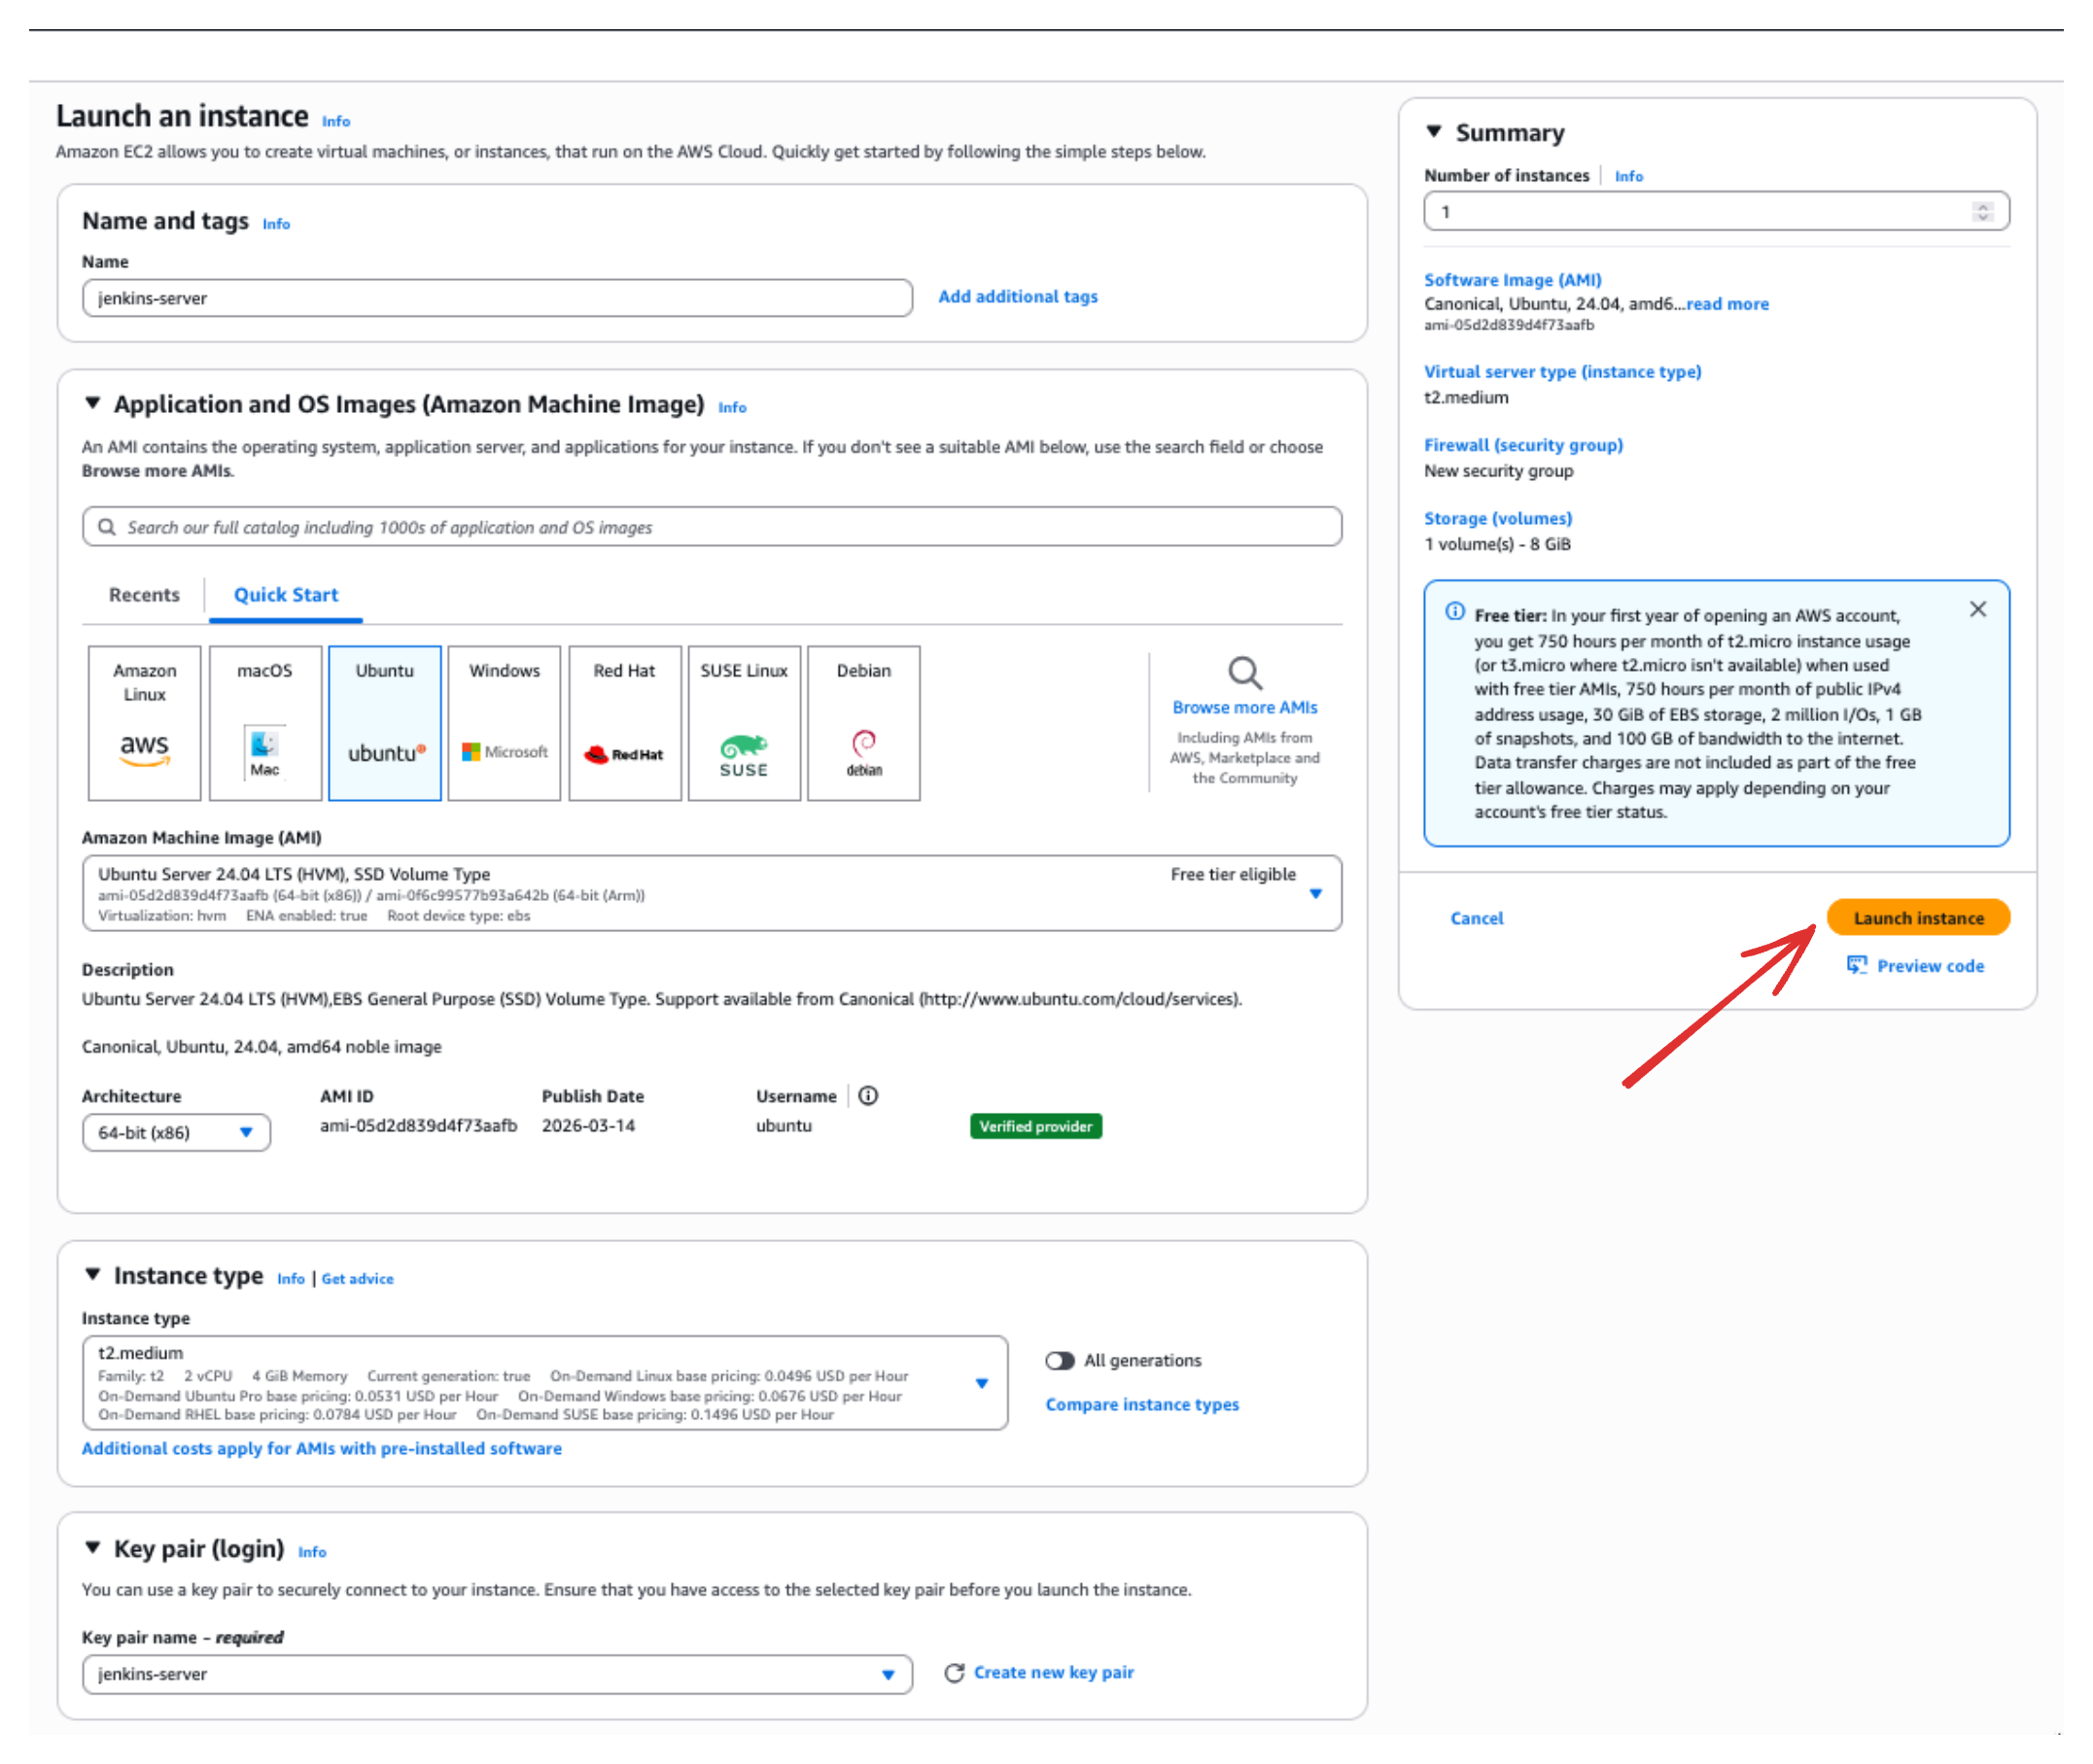Click Add additional tags link
2093x1764 pixels.
coord(1018,297)
